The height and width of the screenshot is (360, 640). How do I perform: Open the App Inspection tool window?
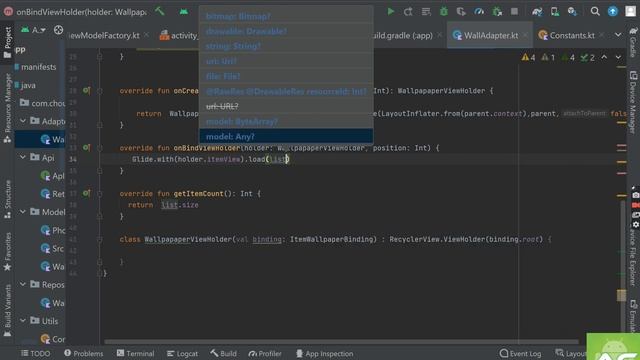tap(324, 353)
